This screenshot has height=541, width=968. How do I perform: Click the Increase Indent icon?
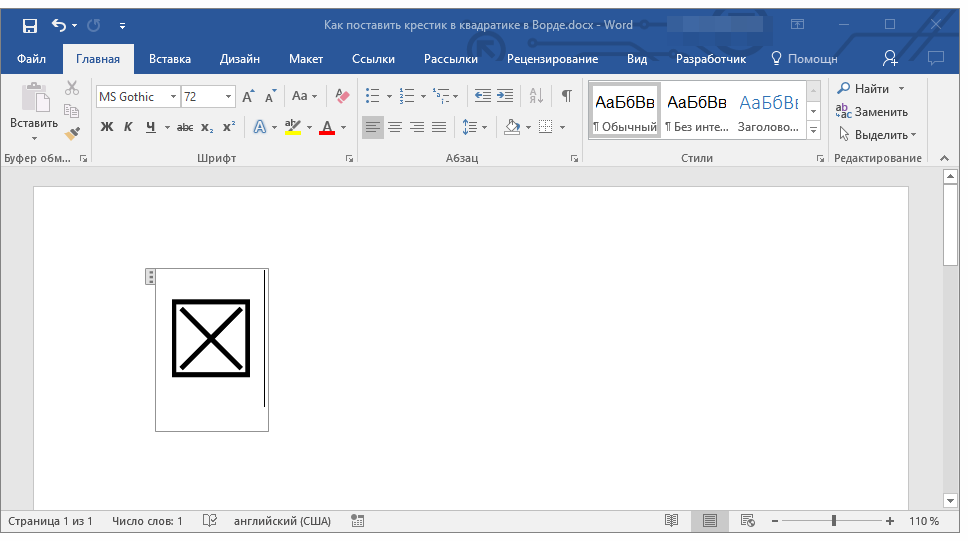coord(505,96)
